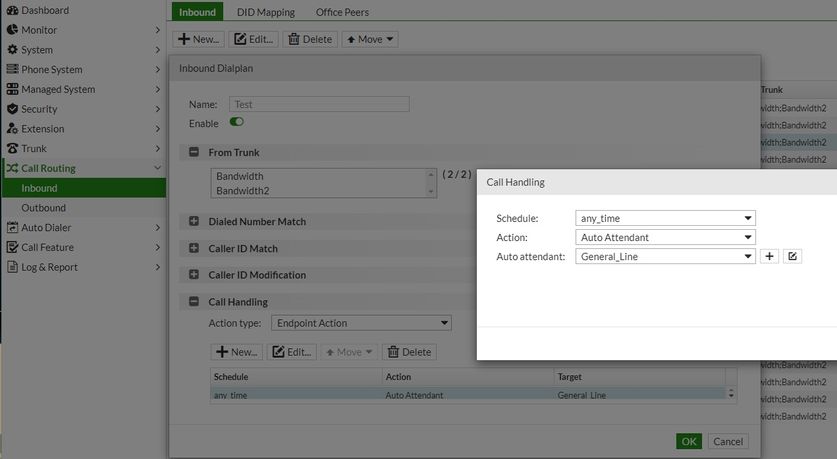Click the Cancel button
This screenshot has height=459, width=837.
pos(728,441)
